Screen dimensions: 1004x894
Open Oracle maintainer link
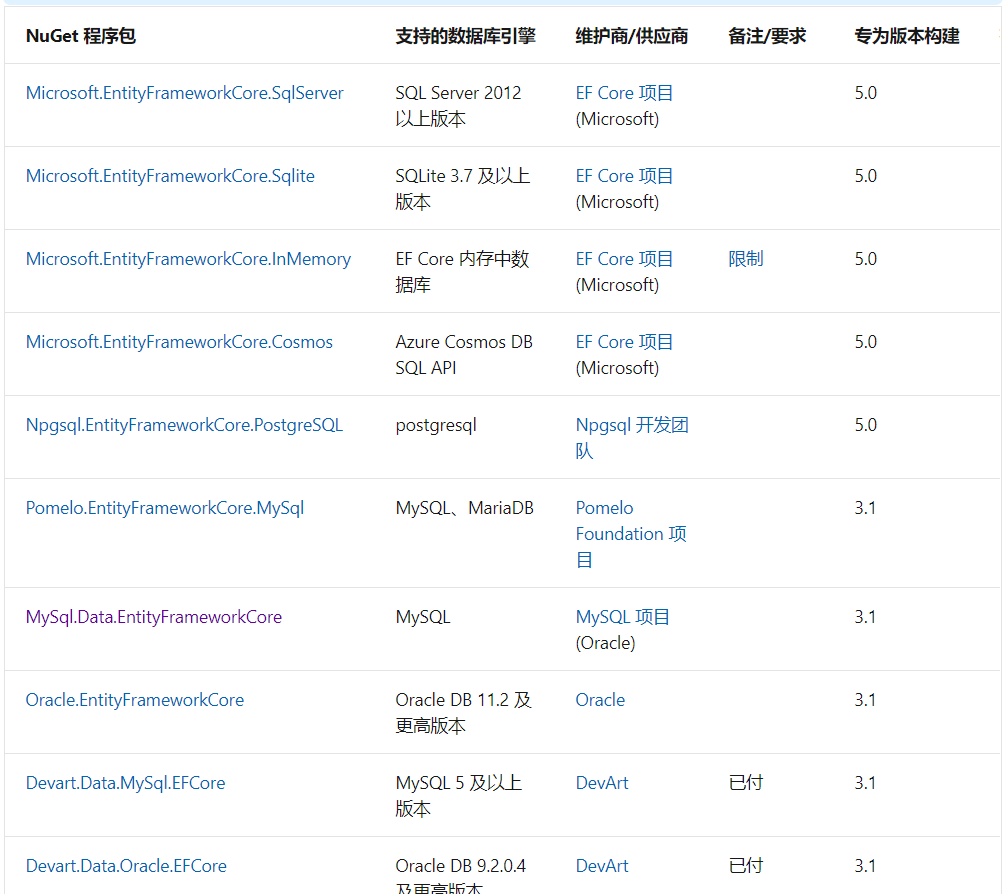tap(600, 700)
